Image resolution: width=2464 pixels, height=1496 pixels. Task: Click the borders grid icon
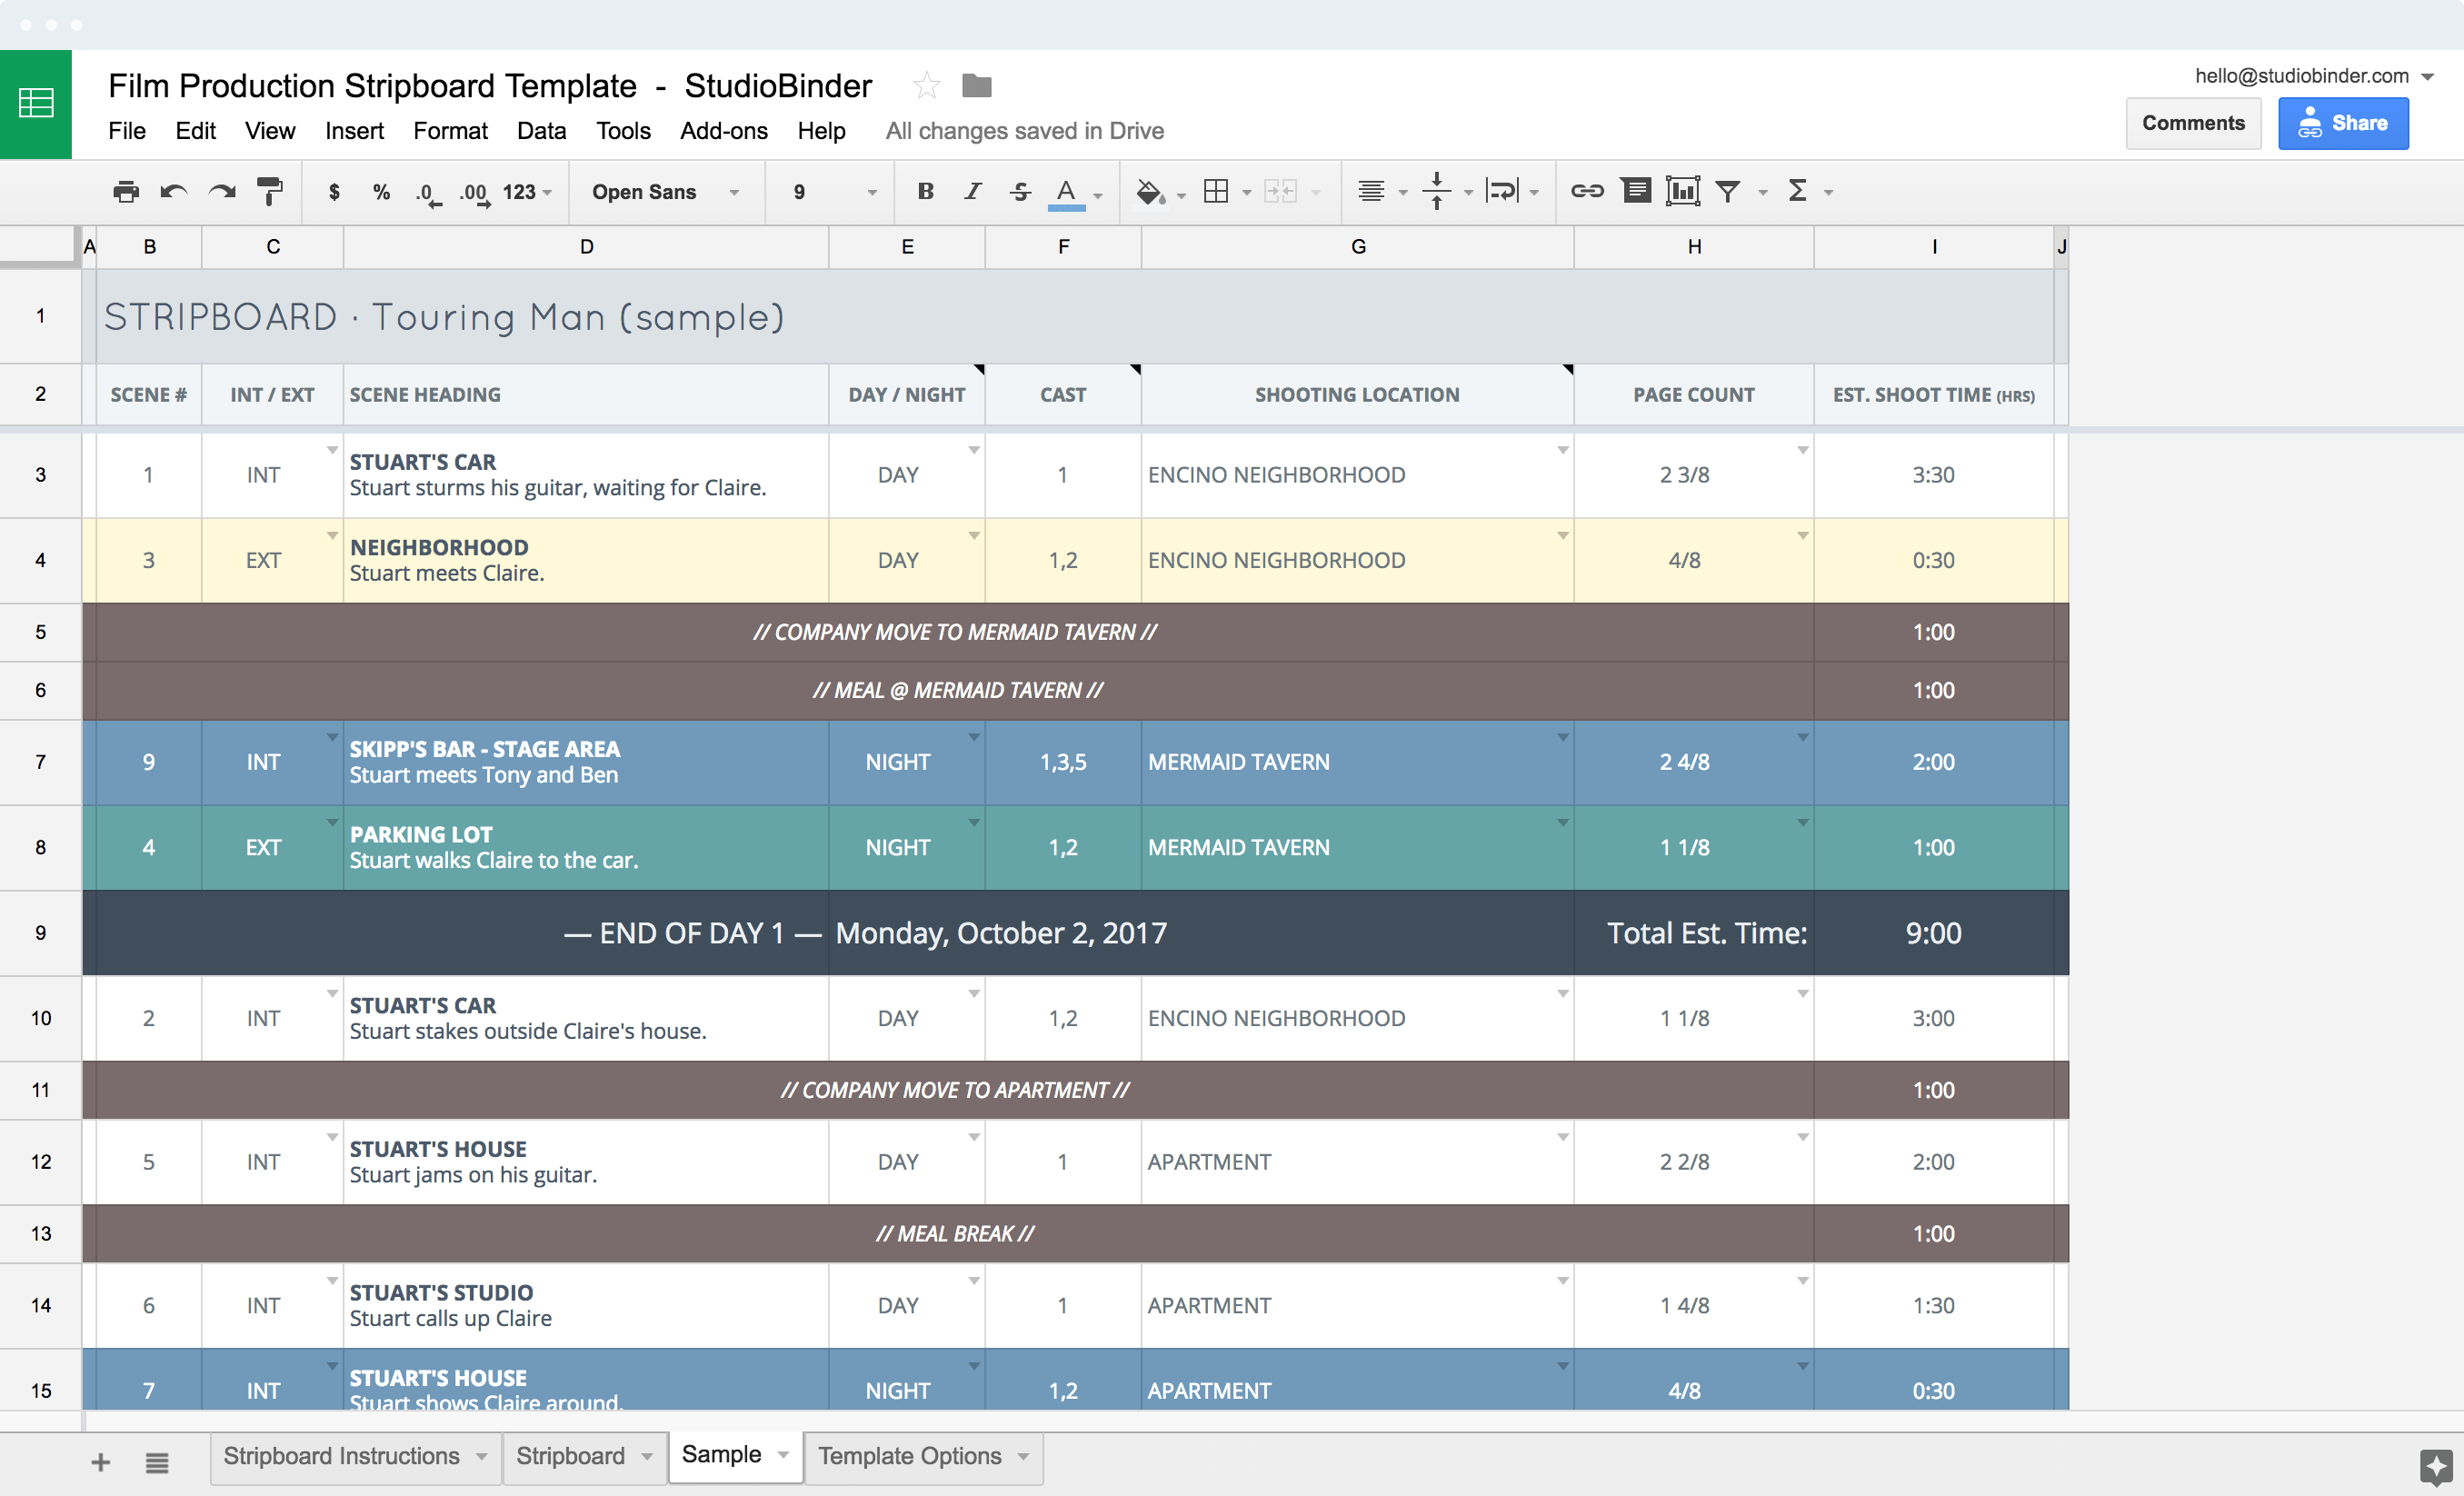click(1220, 190)
